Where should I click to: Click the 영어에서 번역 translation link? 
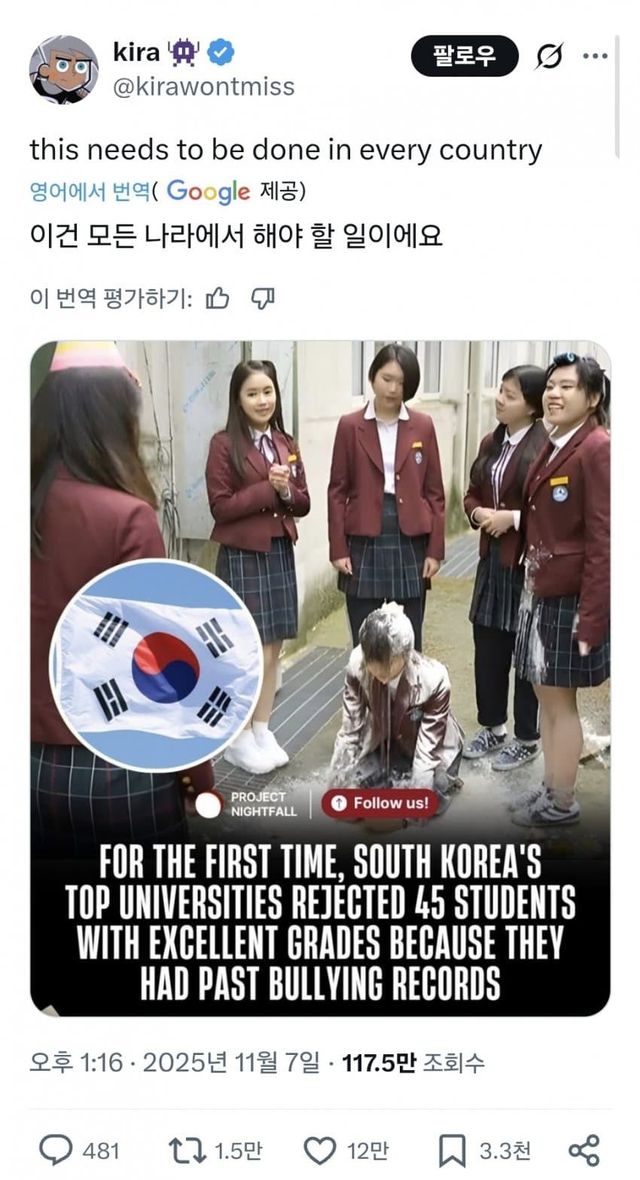89,191
